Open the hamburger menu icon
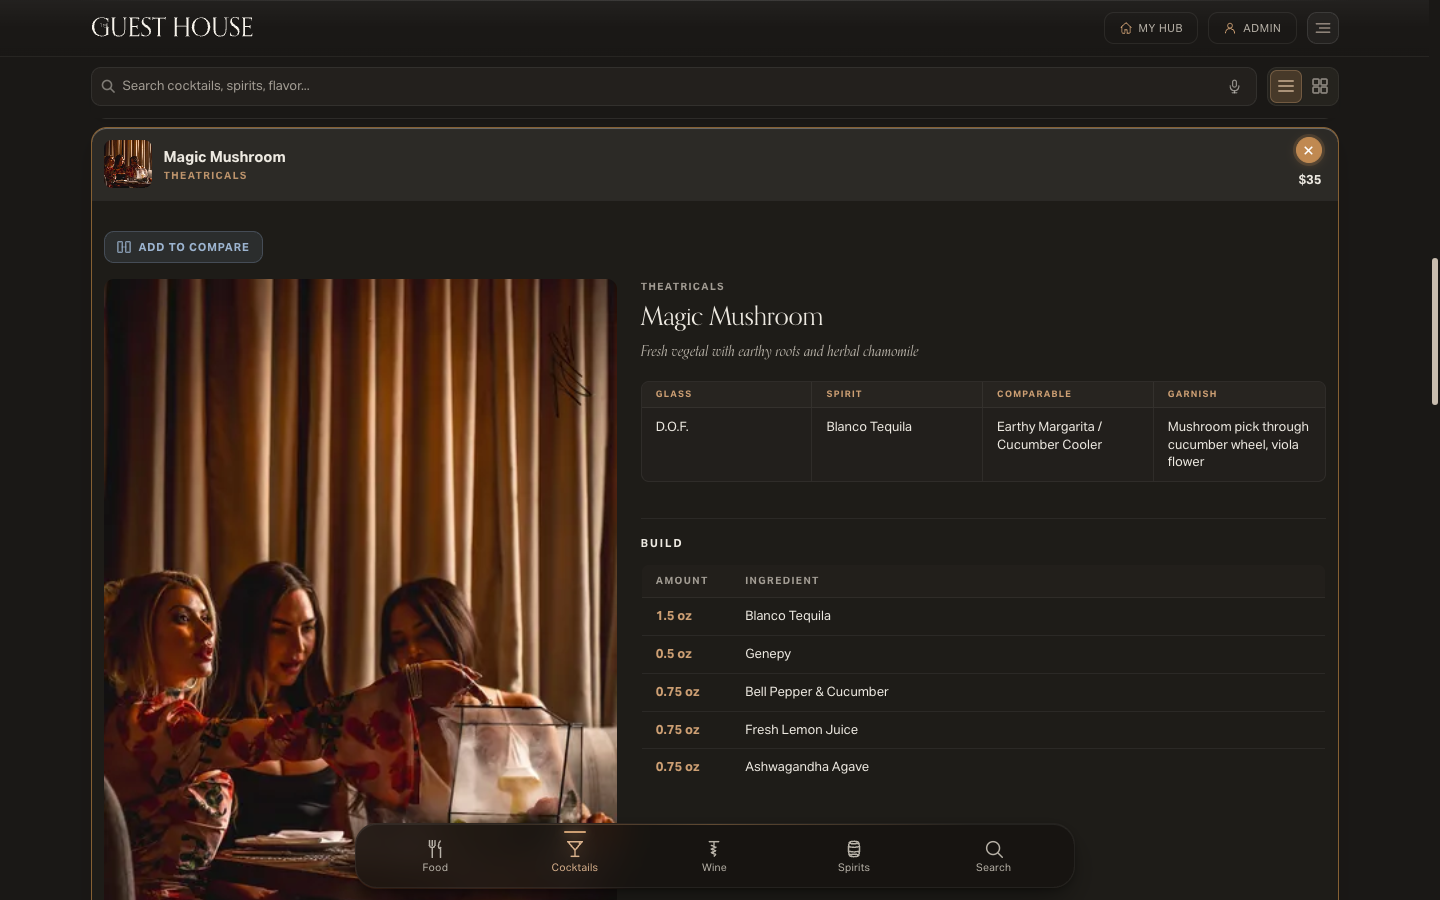This screenshot has height=900, width=1440. (1322, 28)
